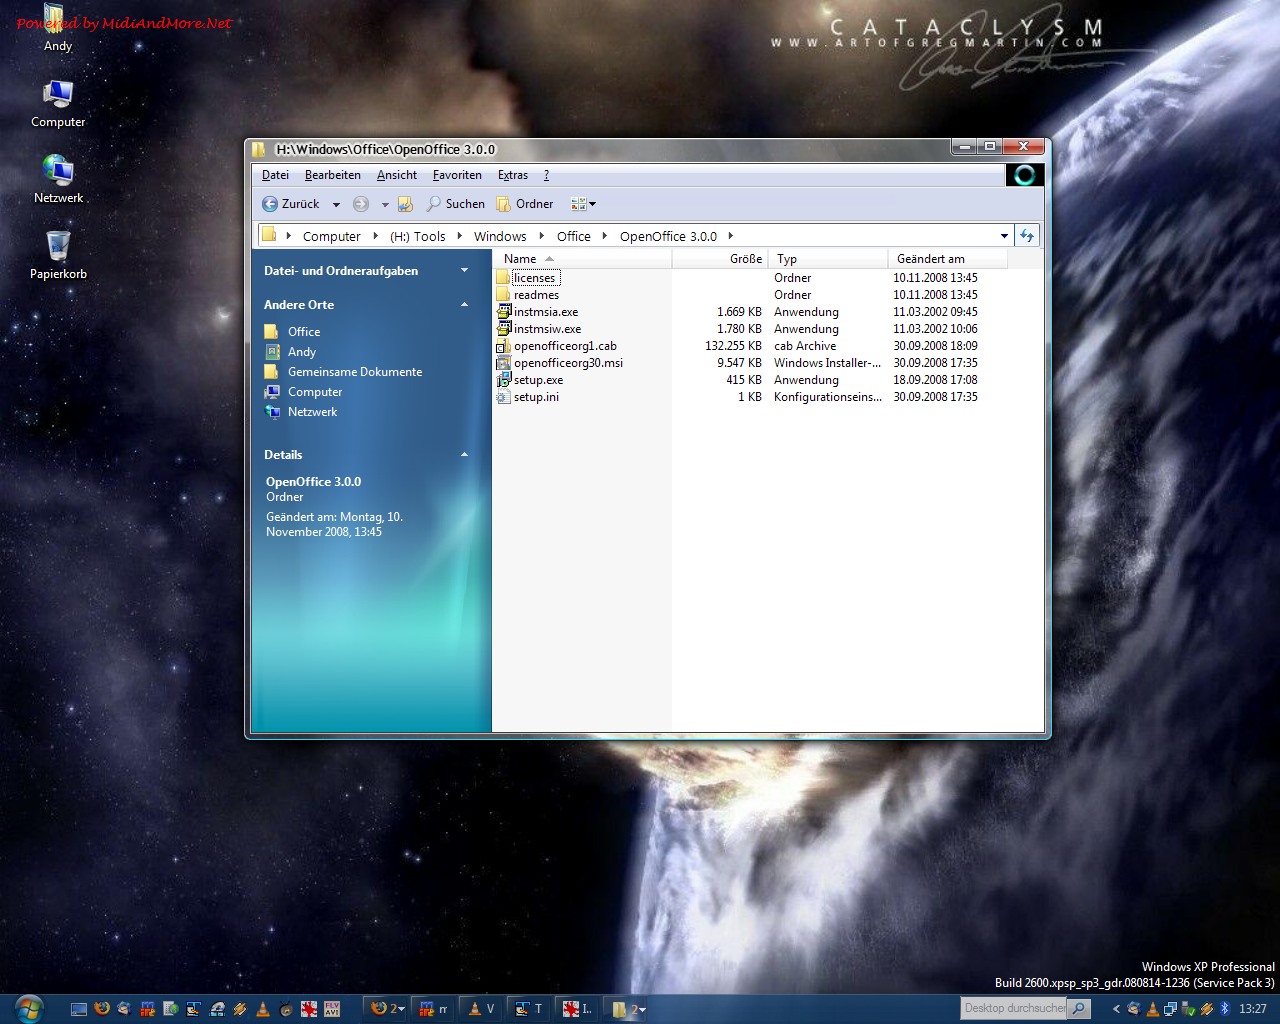The height and width of the screenshot is (1024, 1280).
Task: Click the Windows Start orb
Action: (x=29, y=1008)
